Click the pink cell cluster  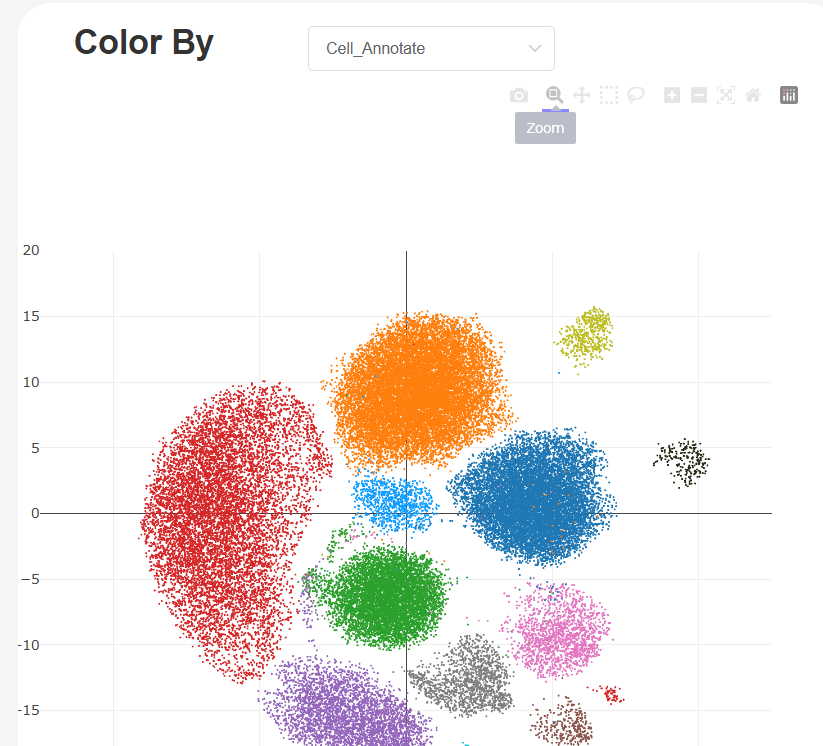[555, 630]
